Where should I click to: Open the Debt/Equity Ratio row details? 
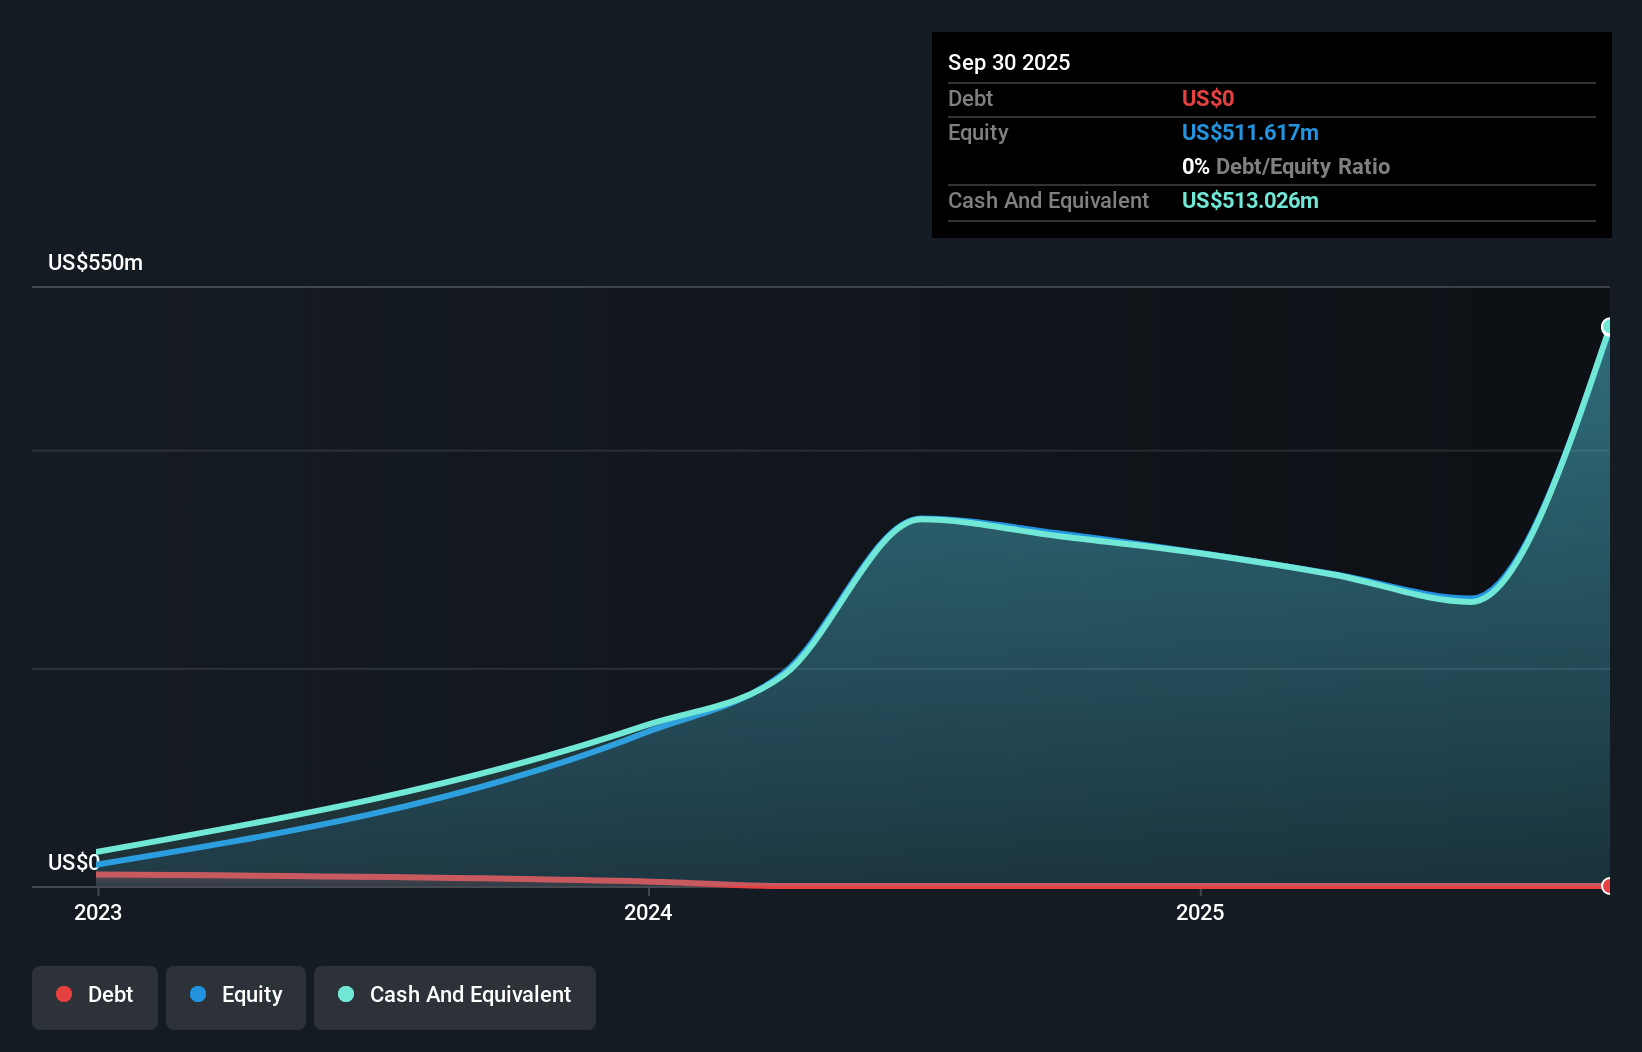point(1286,166)
